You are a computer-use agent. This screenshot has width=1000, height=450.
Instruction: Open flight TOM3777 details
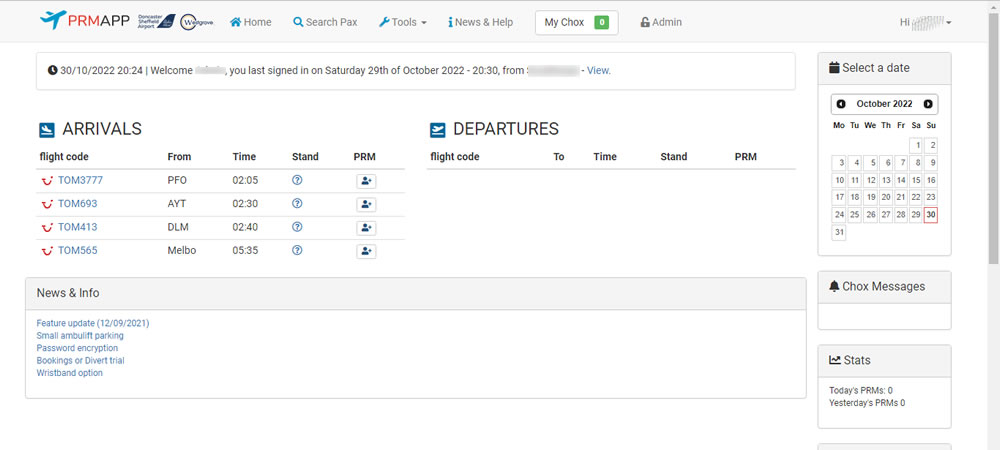click(x=80, y=180)
